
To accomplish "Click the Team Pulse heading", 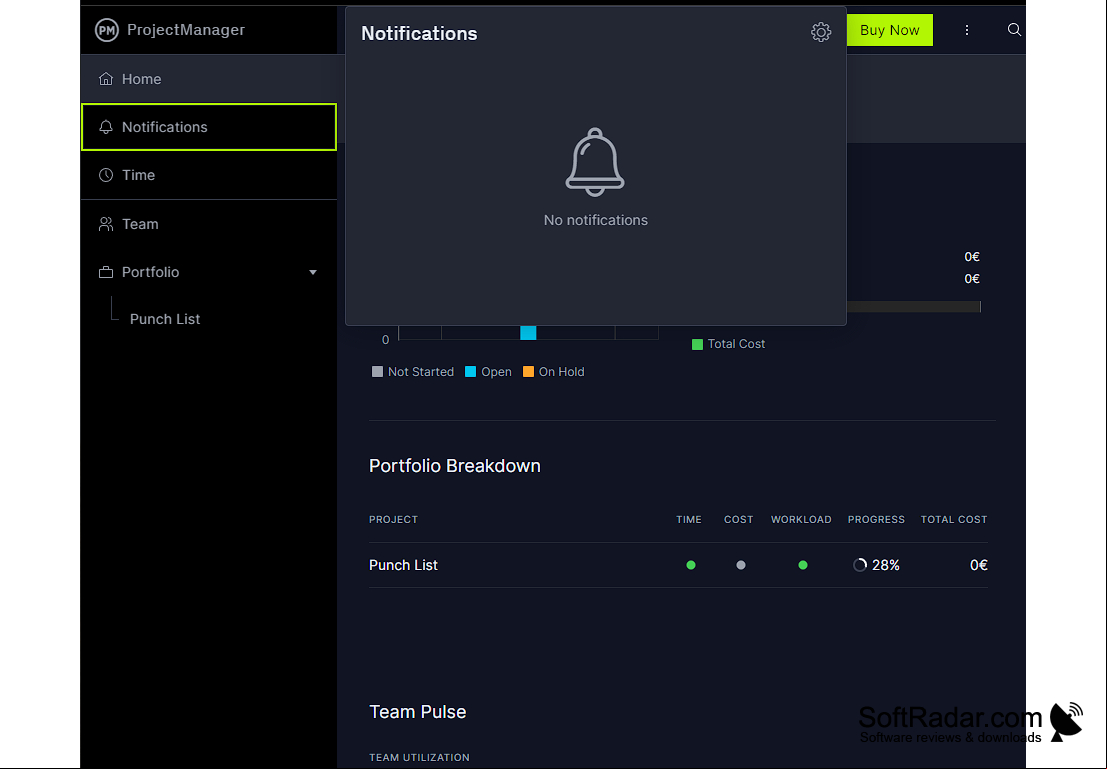I will pos(417,712).
